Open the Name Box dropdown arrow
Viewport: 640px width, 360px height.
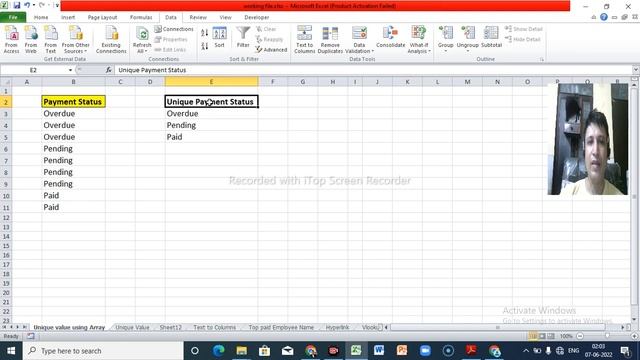point(70,70)
